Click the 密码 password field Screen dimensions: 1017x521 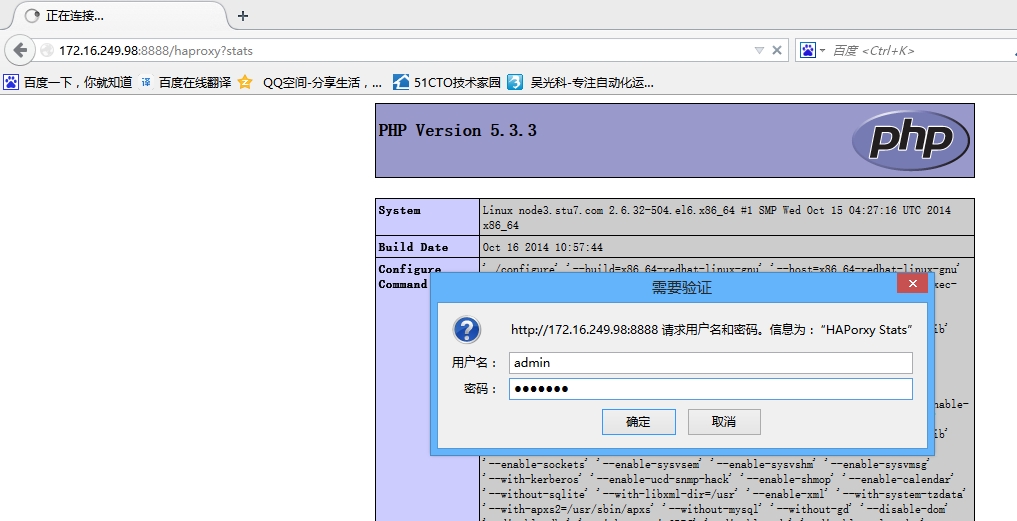710,389
